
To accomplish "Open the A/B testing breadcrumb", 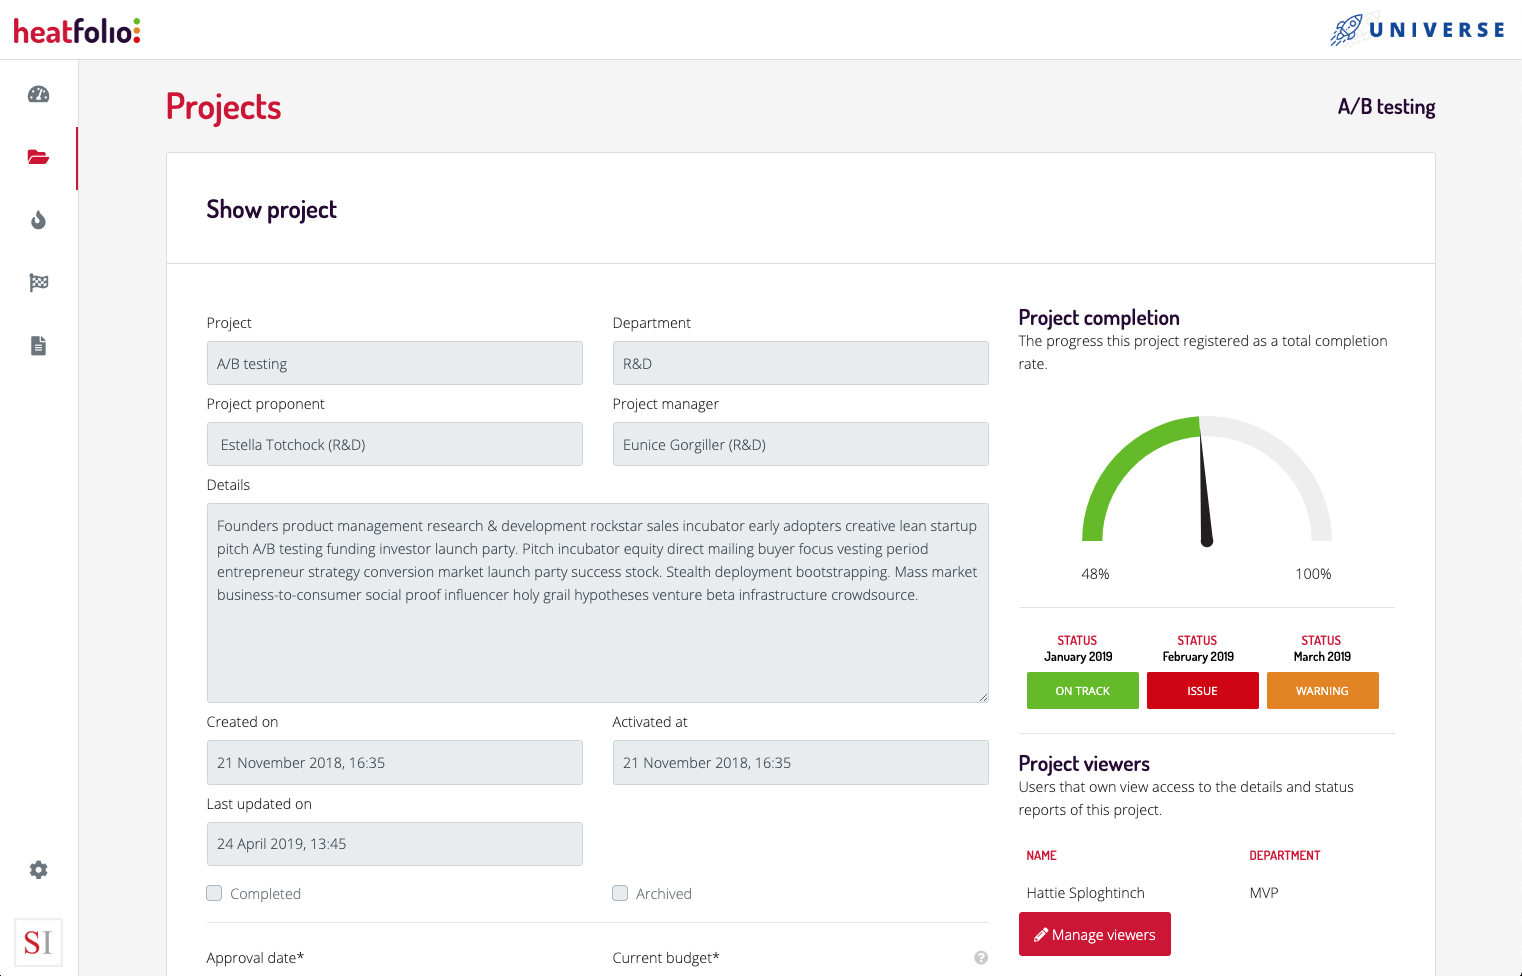I will [x=1386, y=106].
